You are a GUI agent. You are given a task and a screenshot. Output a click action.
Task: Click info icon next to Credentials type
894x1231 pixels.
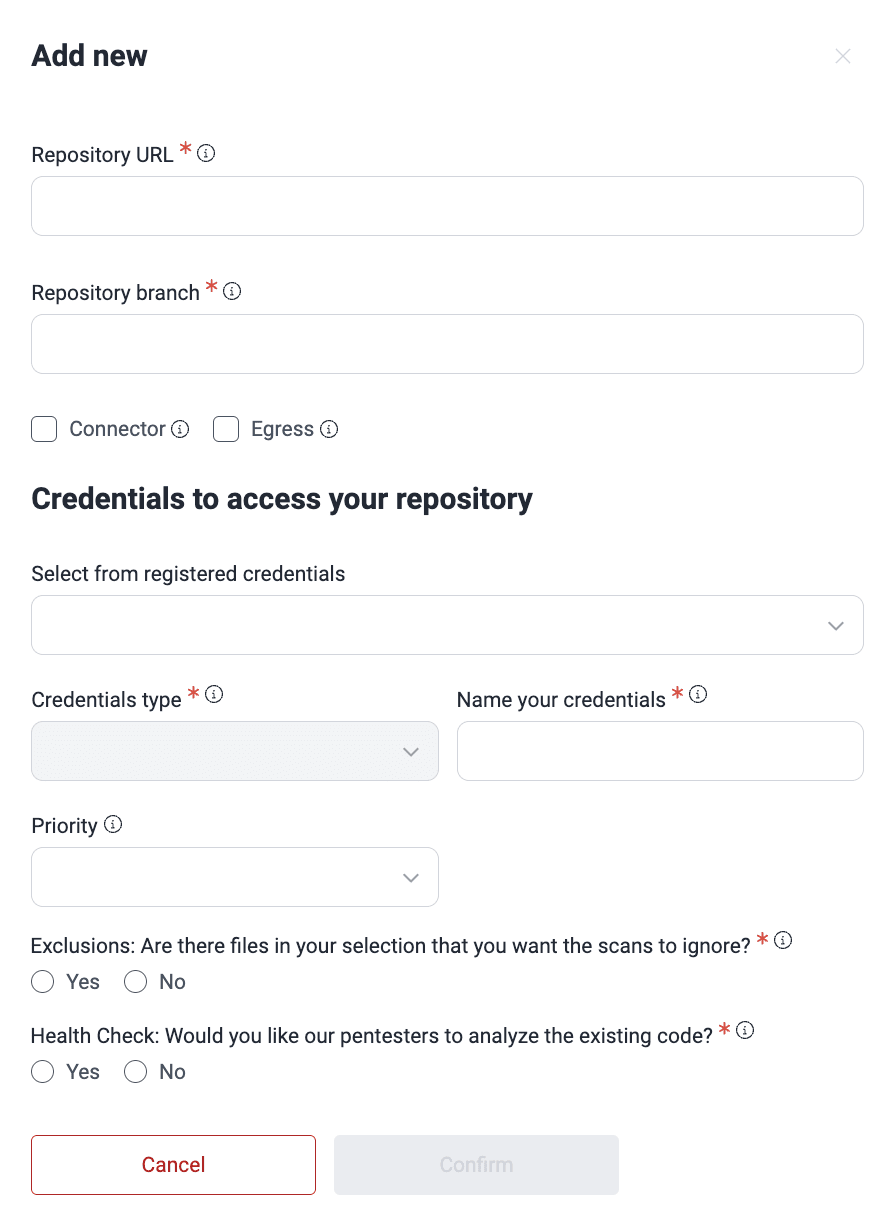pyautogui.click(x=214, y=694)
